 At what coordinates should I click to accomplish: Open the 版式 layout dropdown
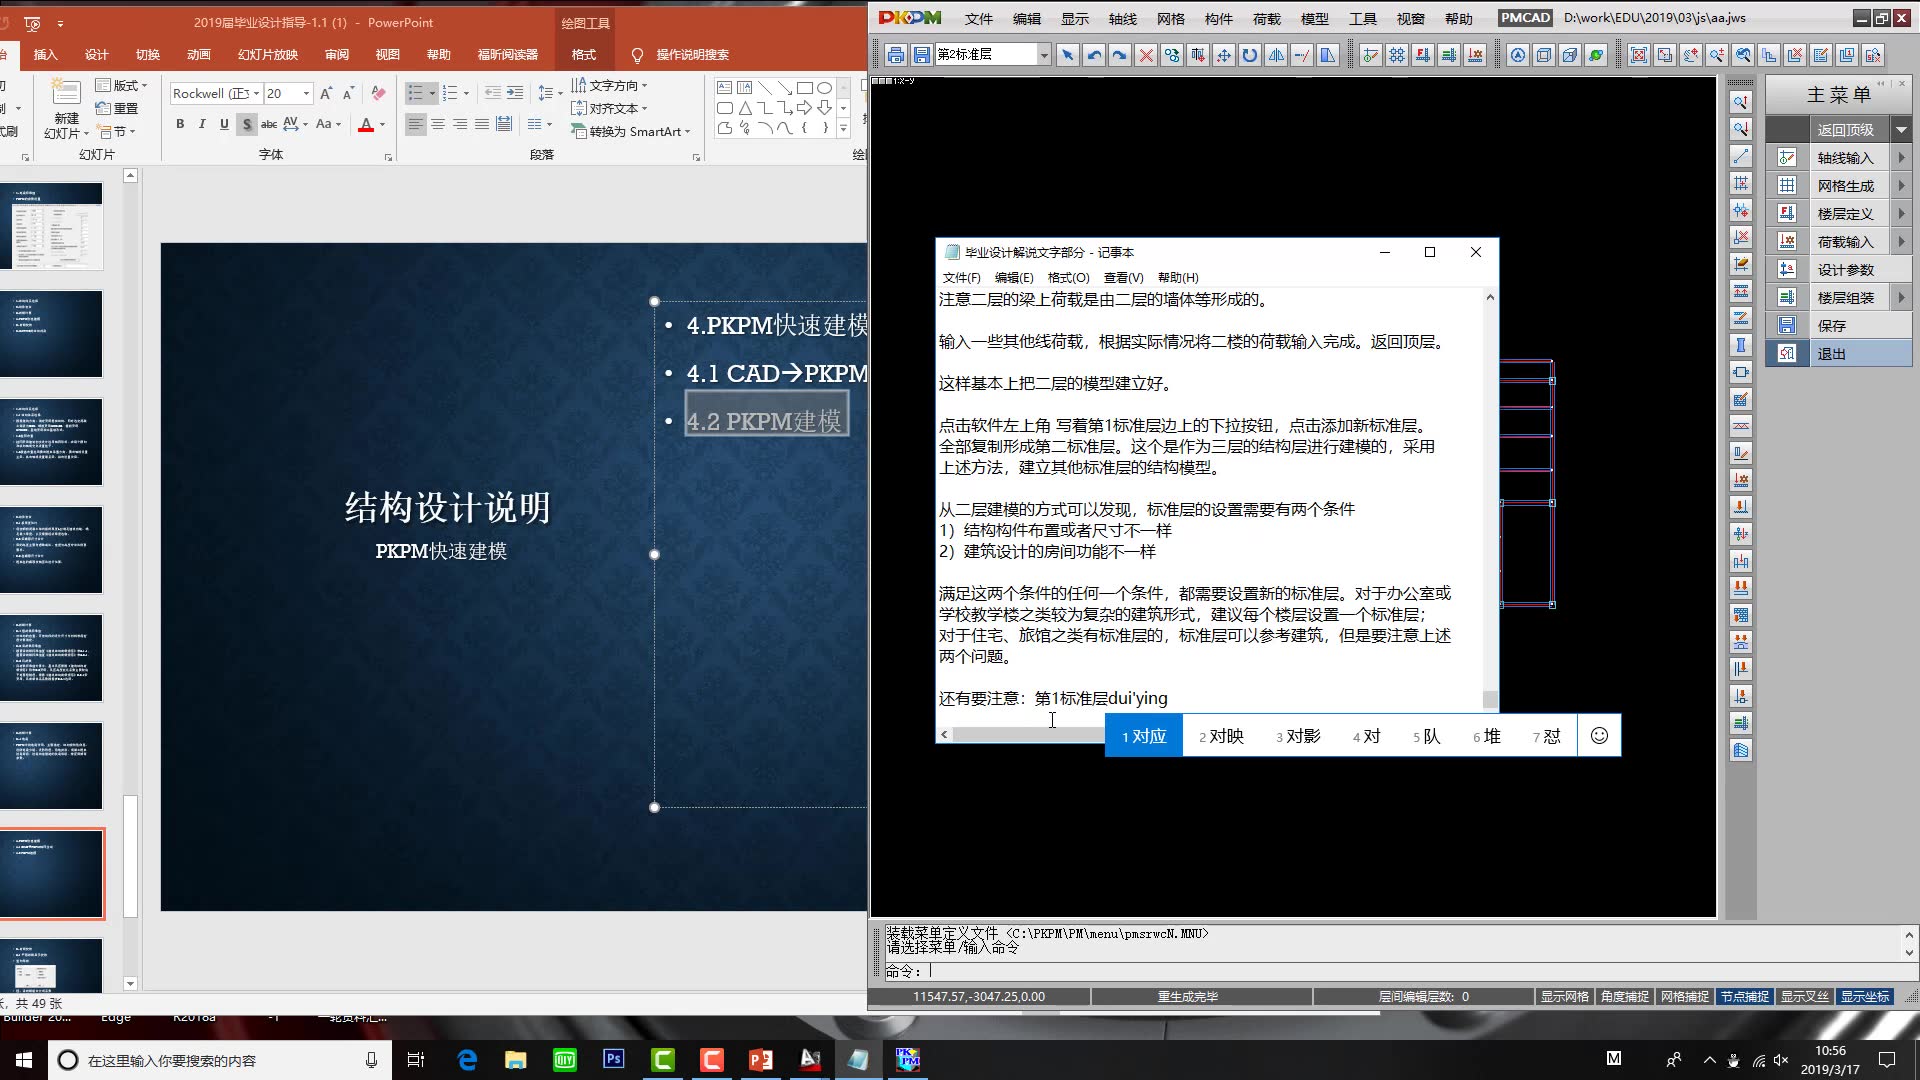point(122,86)
